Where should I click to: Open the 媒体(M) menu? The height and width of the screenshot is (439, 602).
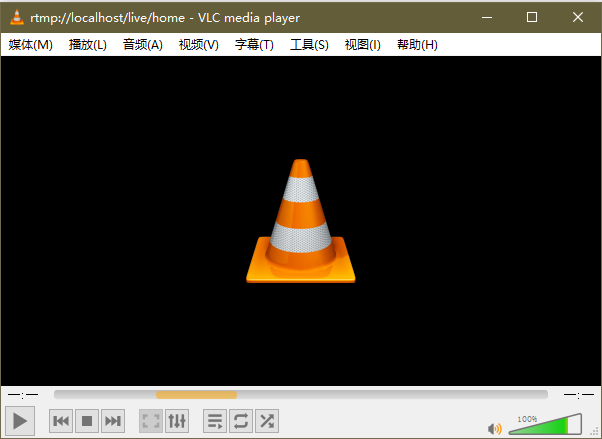click(x=30, y=45)
